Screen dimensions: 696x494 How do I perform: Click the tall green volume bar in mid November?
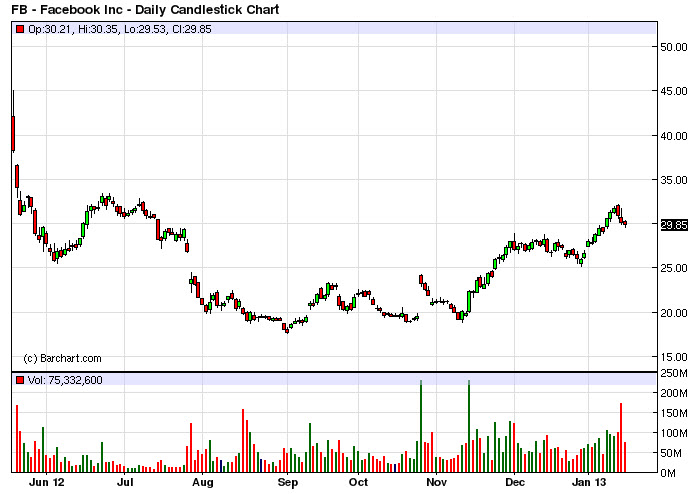point(469,426)
